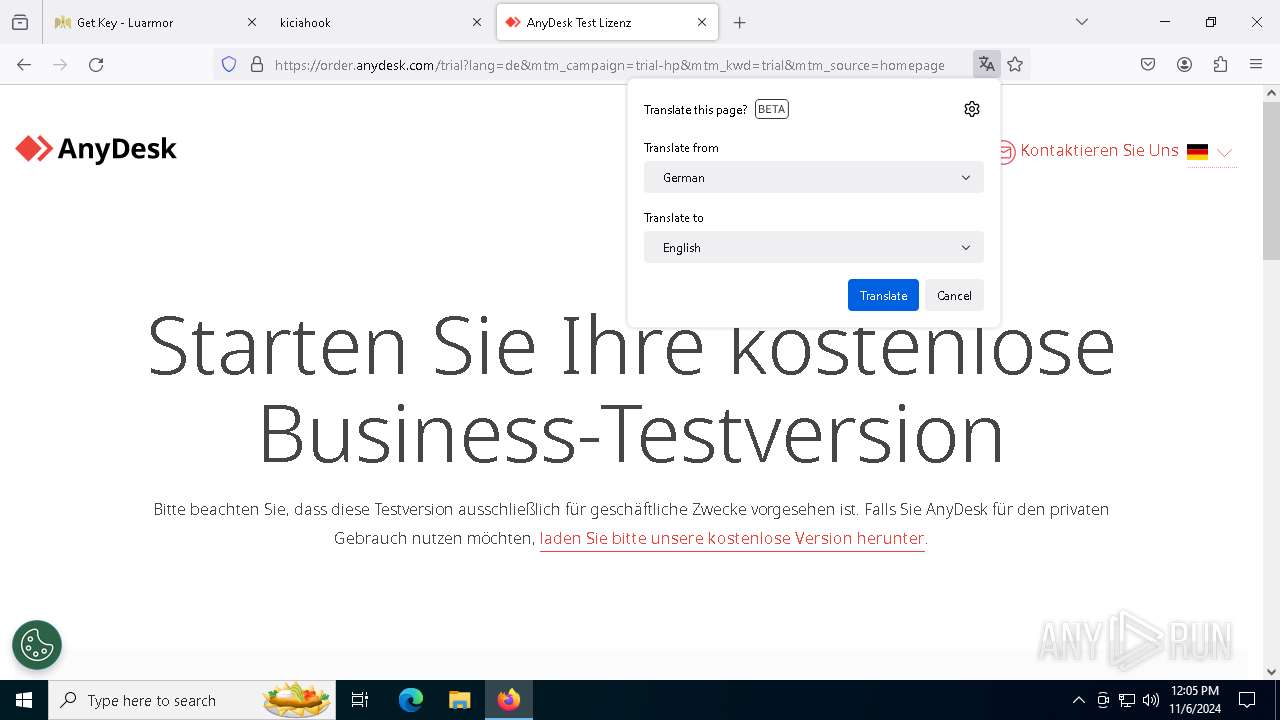Launch Microsoft Edge from taskbar

click(x=411, y=700)
